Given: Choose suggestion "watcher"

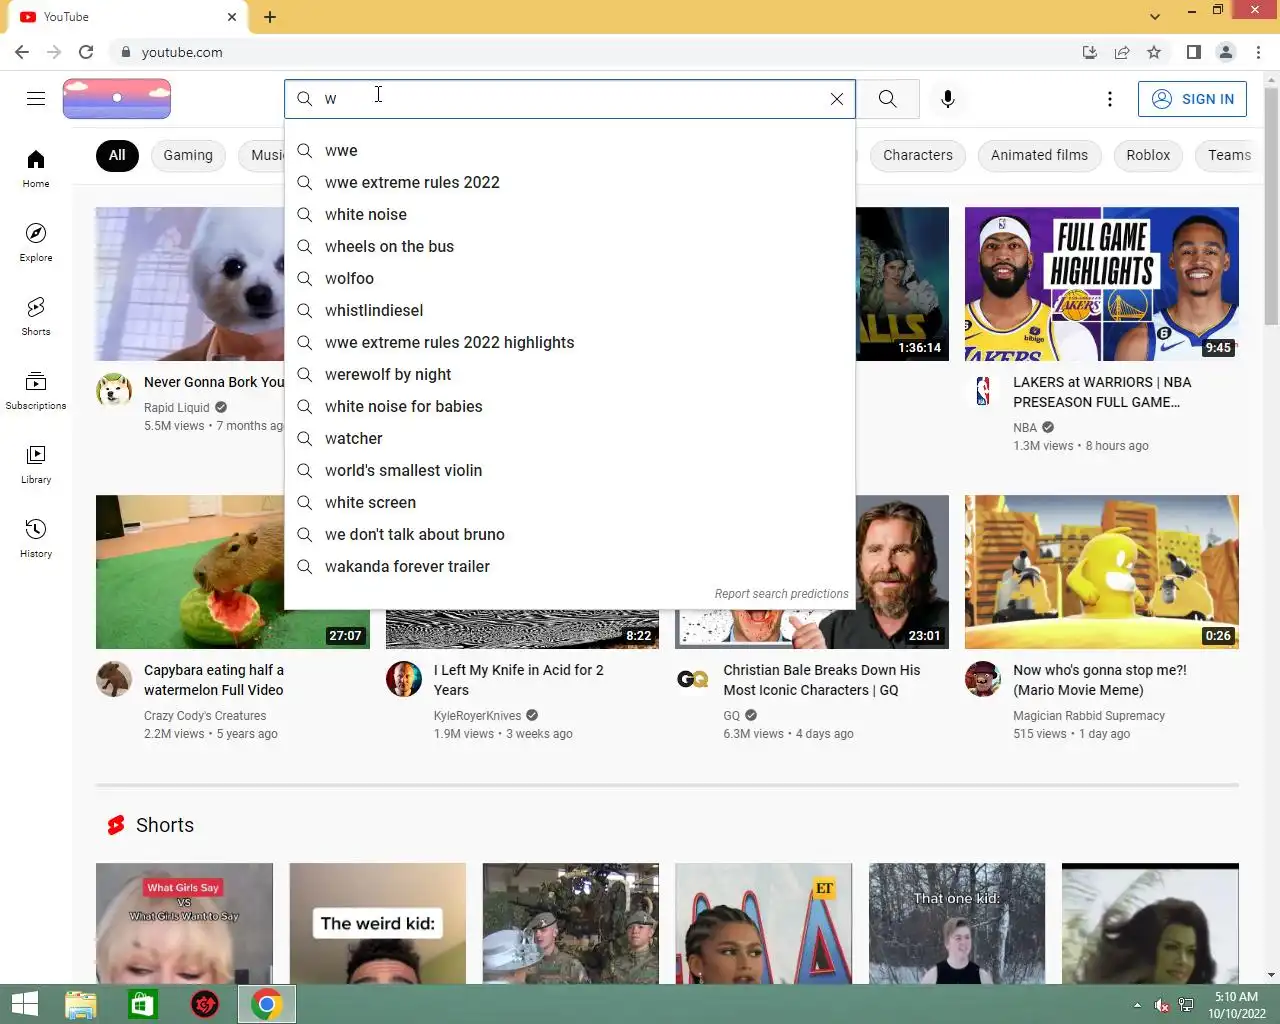Looking at the screenshot, I should coord(570,438).
